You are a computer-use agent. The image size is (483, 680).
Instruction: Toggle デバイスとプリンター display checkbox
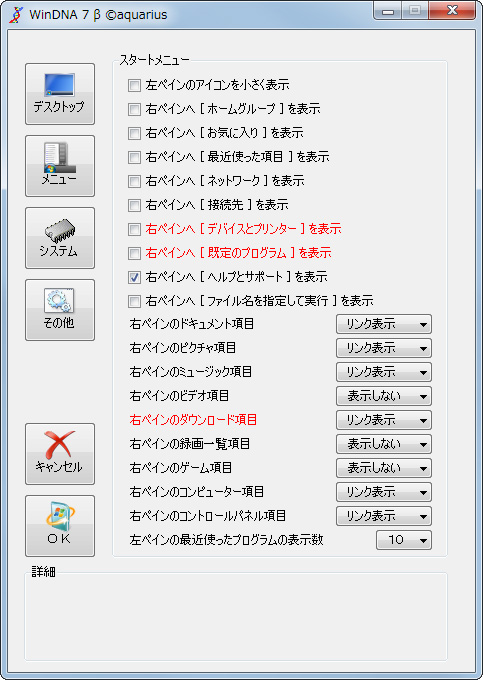coord(134,229)
